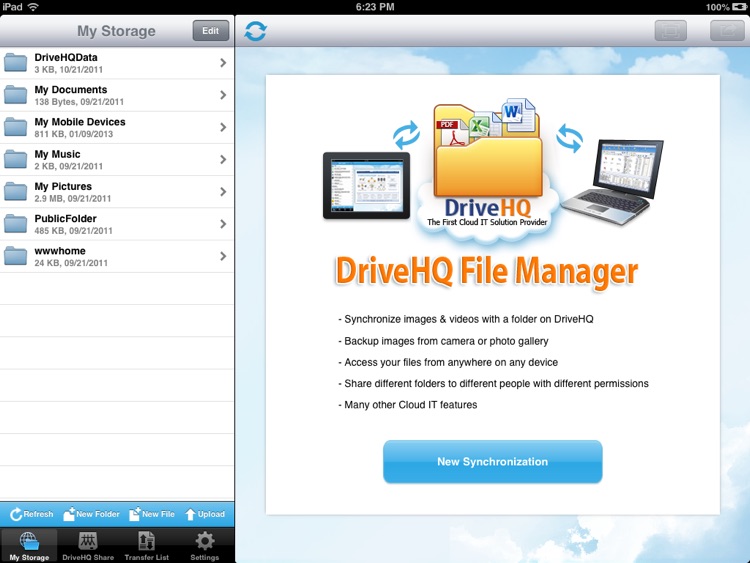
Task: Select the 'My Mobile Devices' name text
Action: [x=80, y=122]
